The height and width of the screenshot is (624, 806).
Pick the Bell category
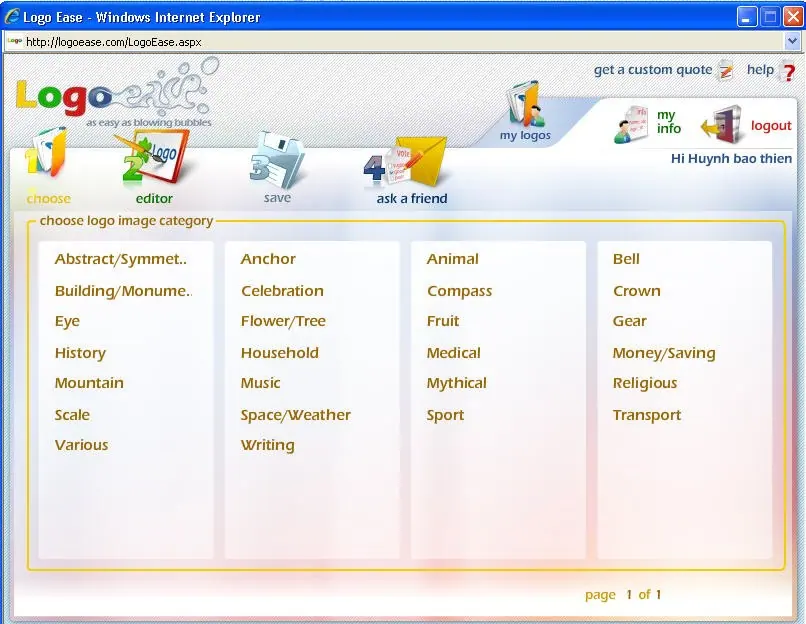click(x=626, y=259)
